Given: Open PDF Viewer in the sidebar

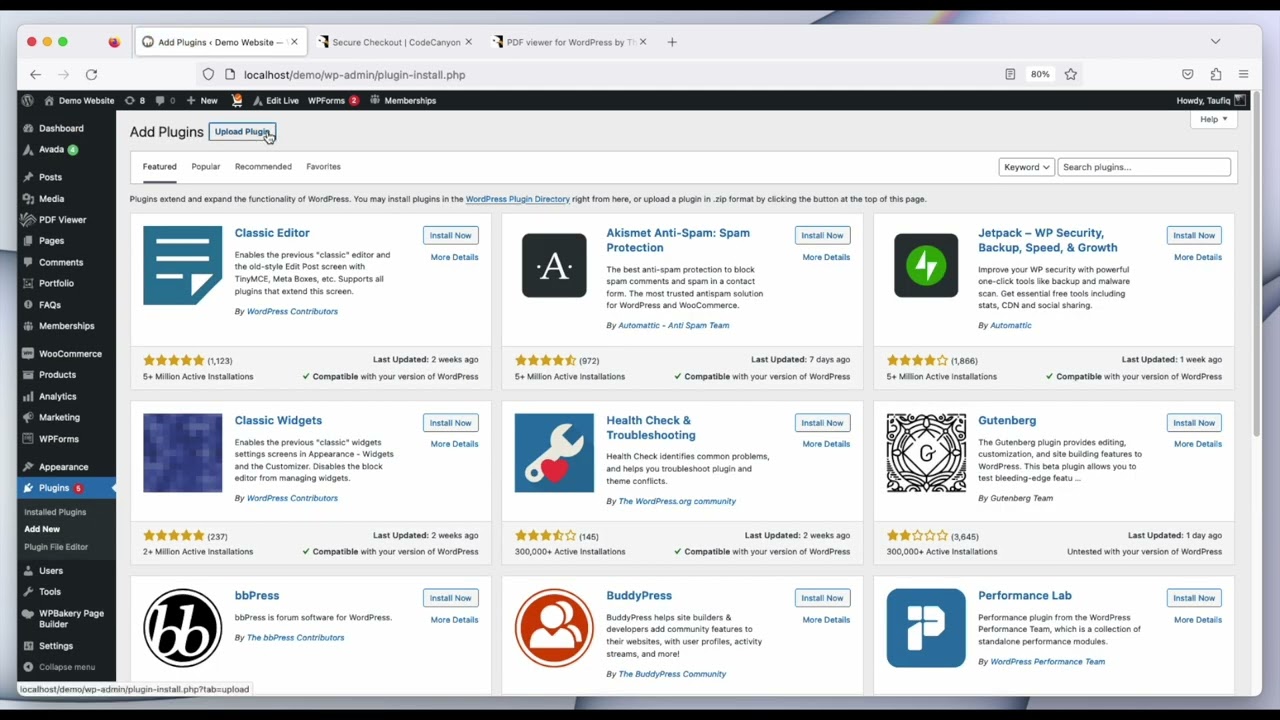Looking at the screenshot, I should (x=62, y=220).
